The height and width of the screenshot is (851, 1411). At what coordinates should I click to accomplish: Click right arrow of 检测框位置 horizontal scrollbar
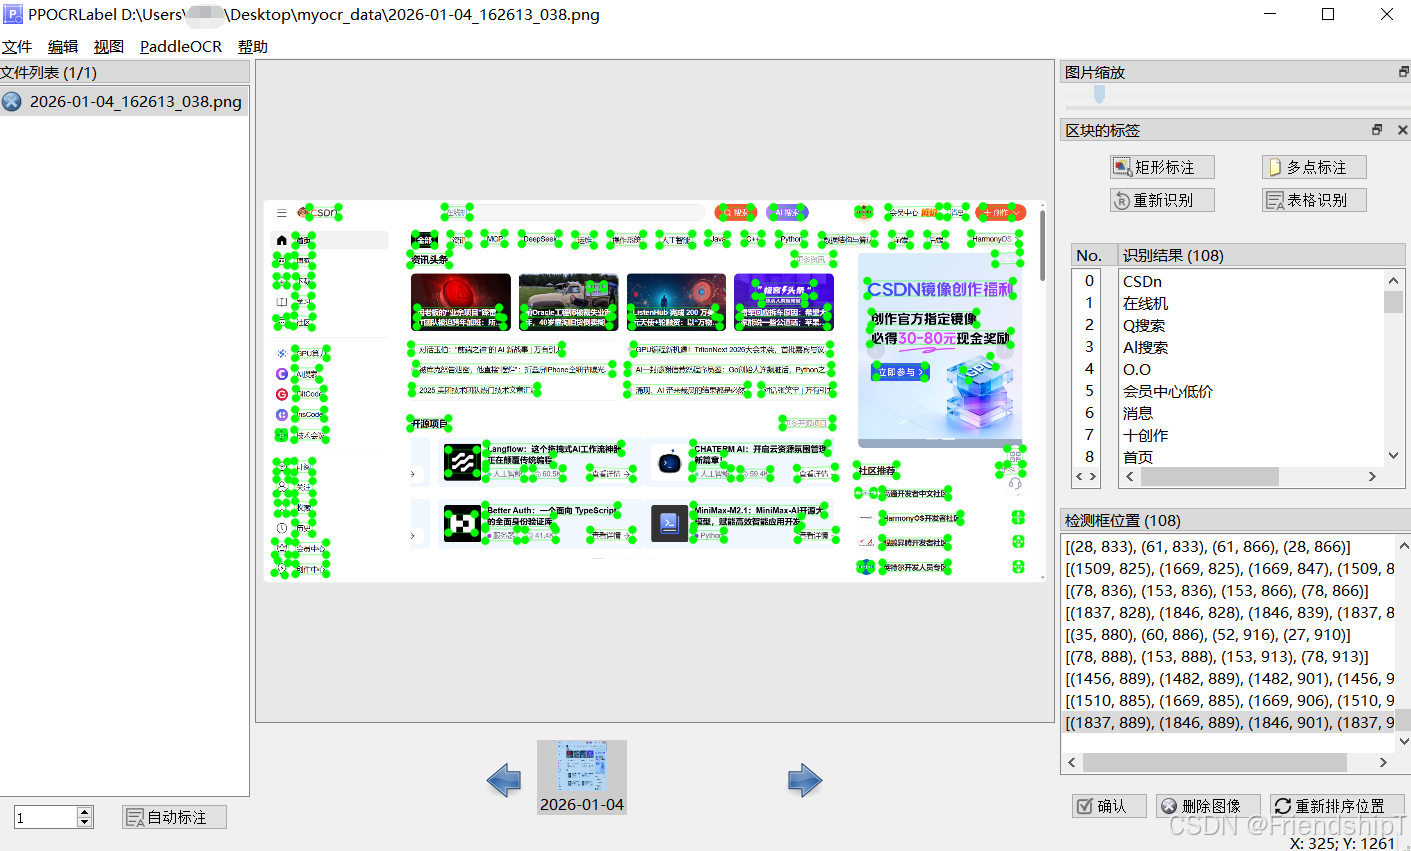point(1383,763)
